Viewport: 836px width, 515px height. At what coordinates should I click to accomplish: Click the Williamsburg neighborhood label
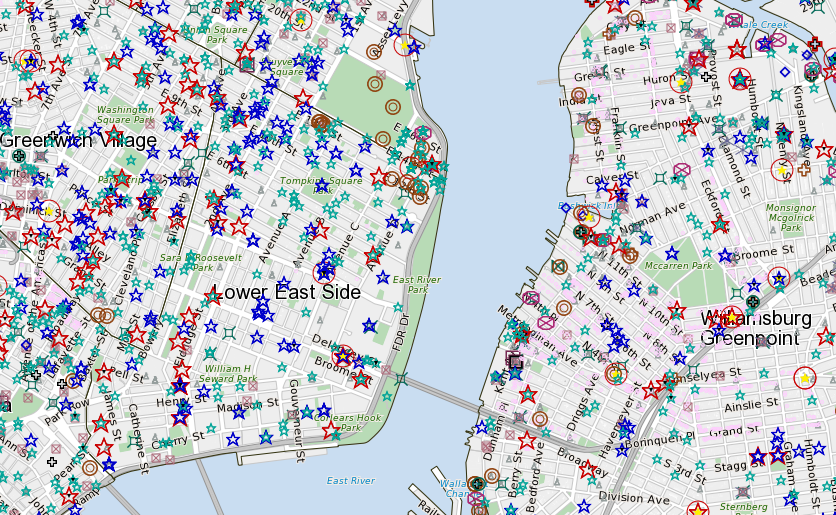tap(756, 318)
